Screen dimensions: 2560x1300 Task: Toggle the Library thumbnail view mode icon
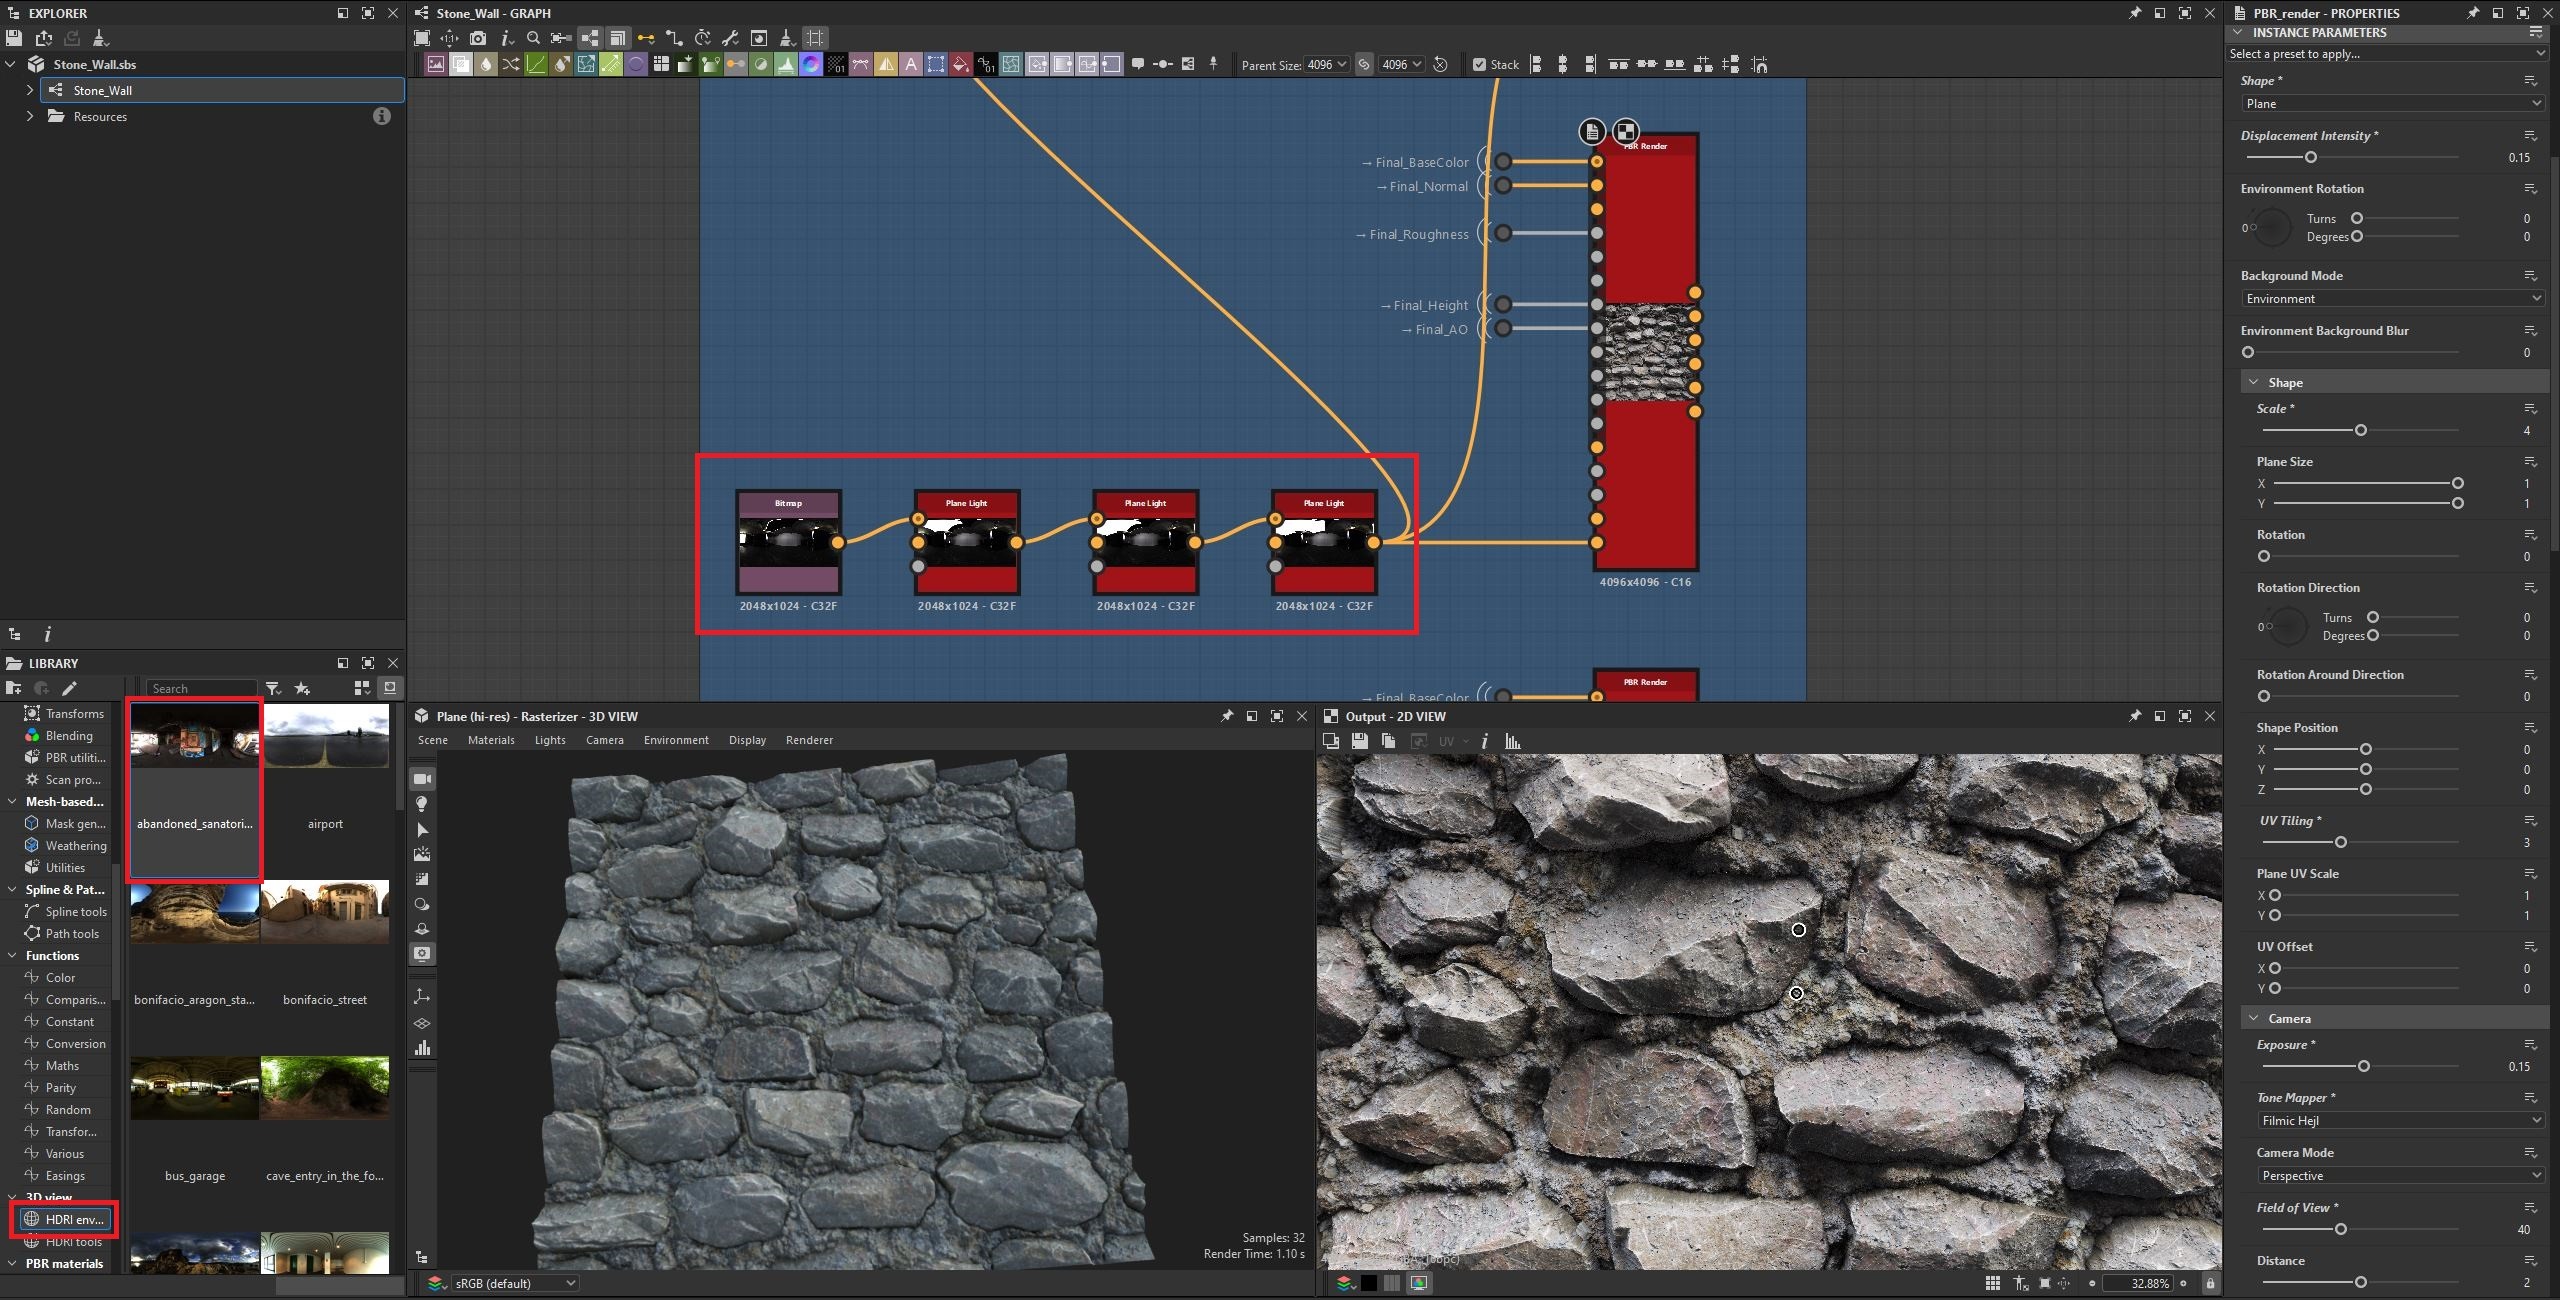click(x=361, y=688)
